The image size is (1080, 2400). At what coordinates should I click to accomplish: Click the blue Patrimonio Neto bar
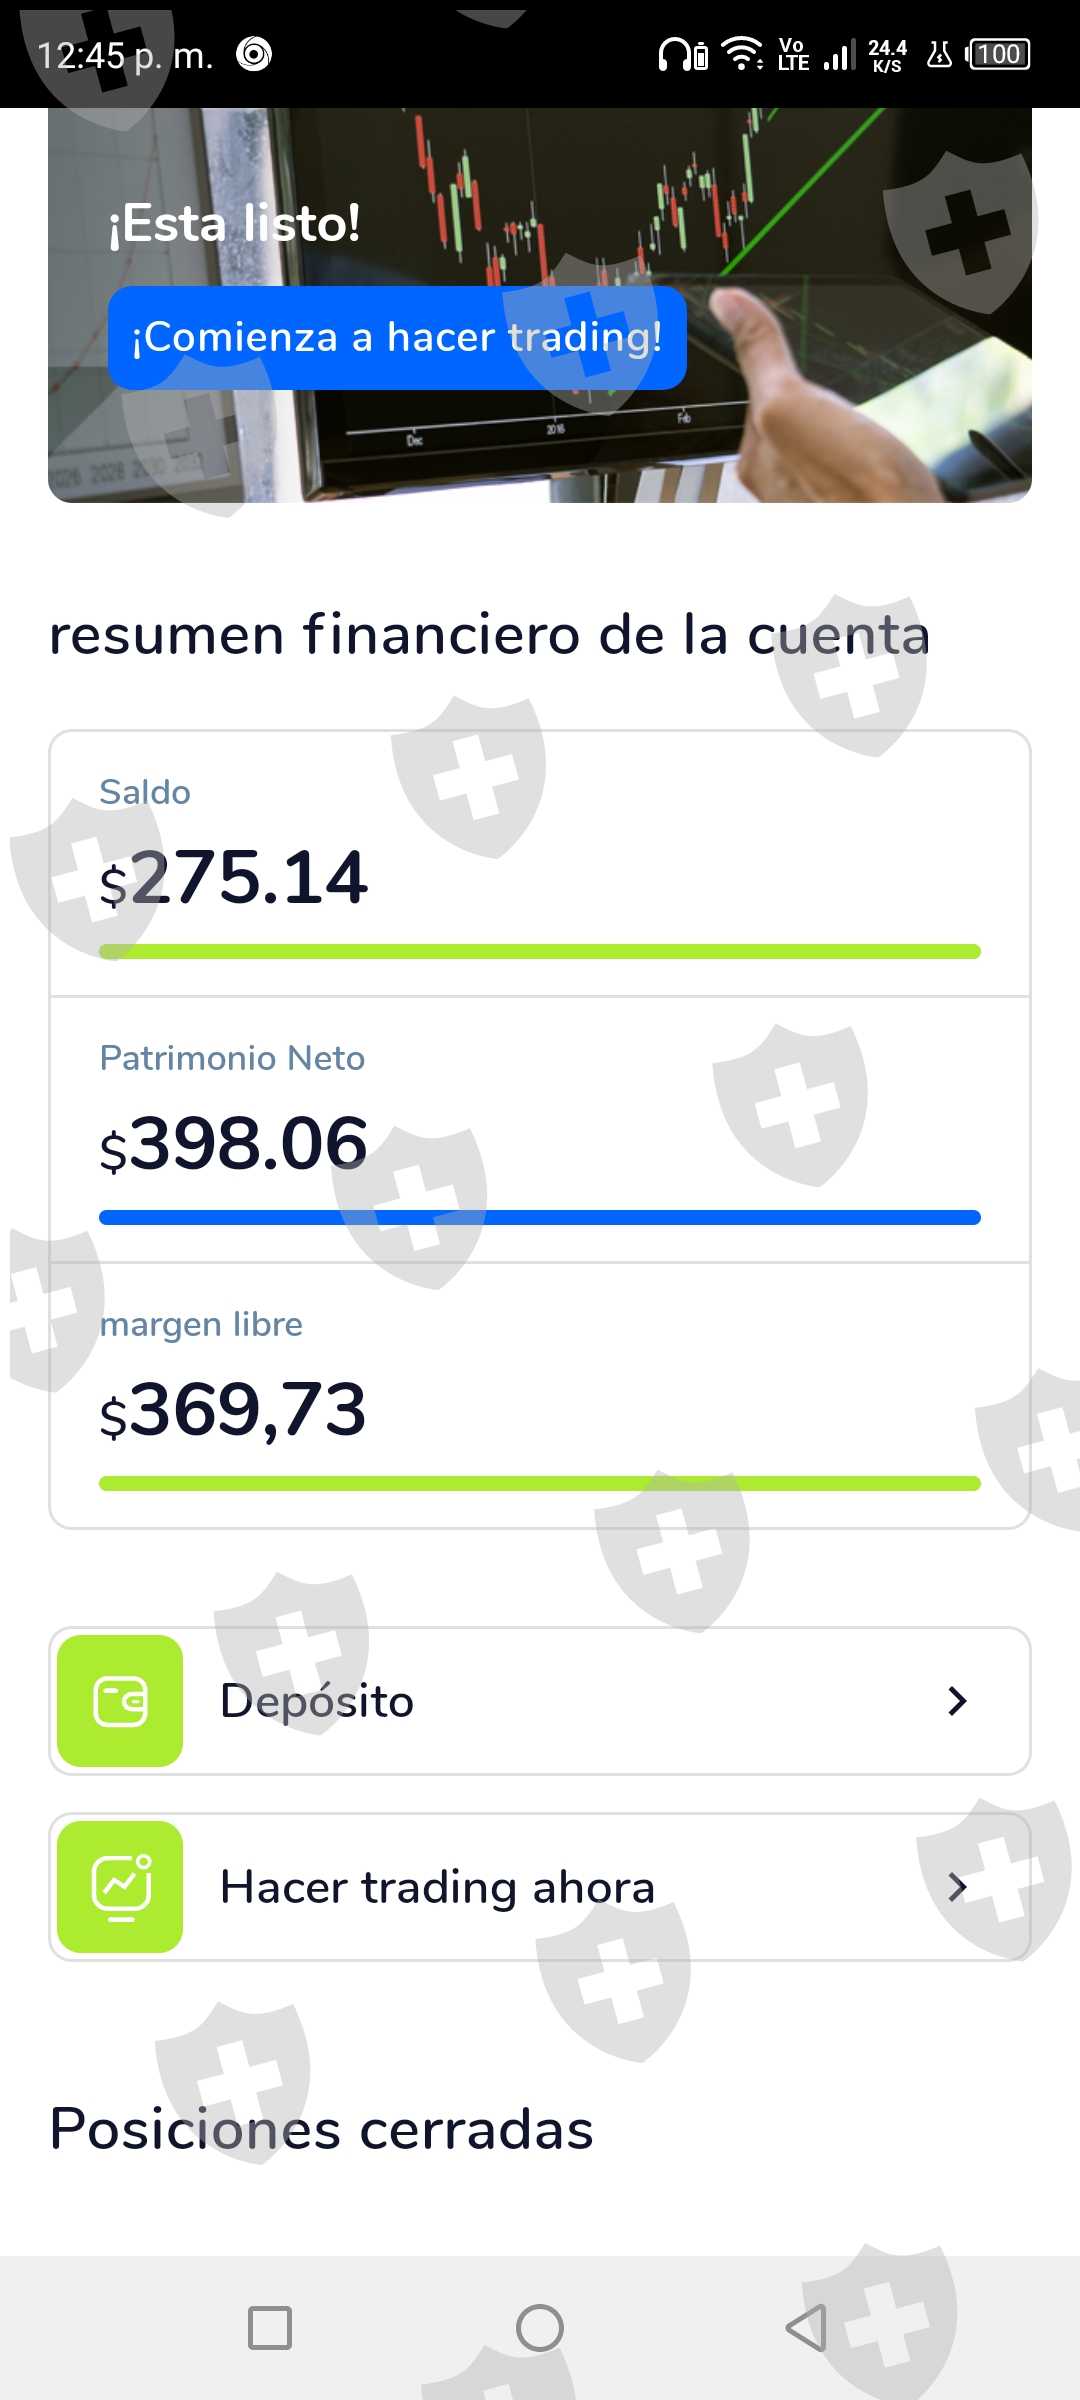click(x=540, y=1217)
